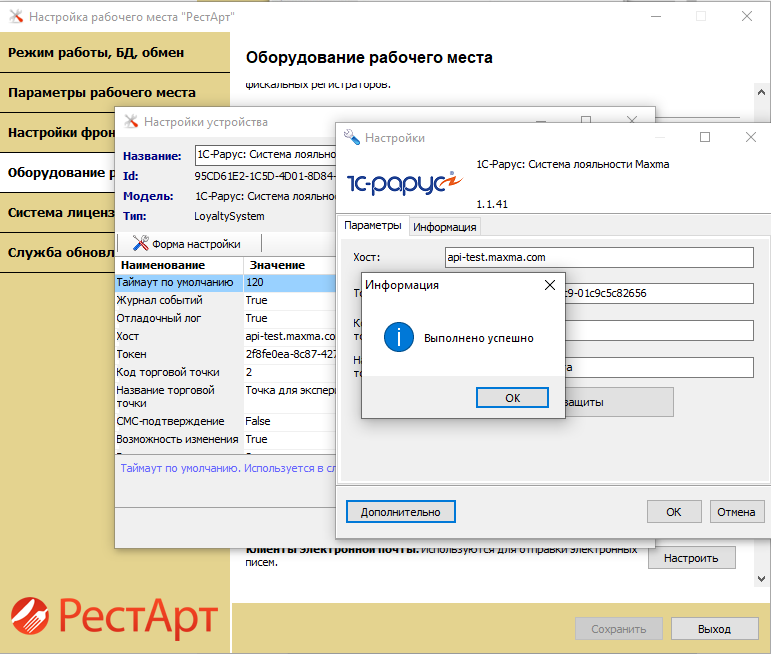Maximize the Настройки window

tap(705, 137)
